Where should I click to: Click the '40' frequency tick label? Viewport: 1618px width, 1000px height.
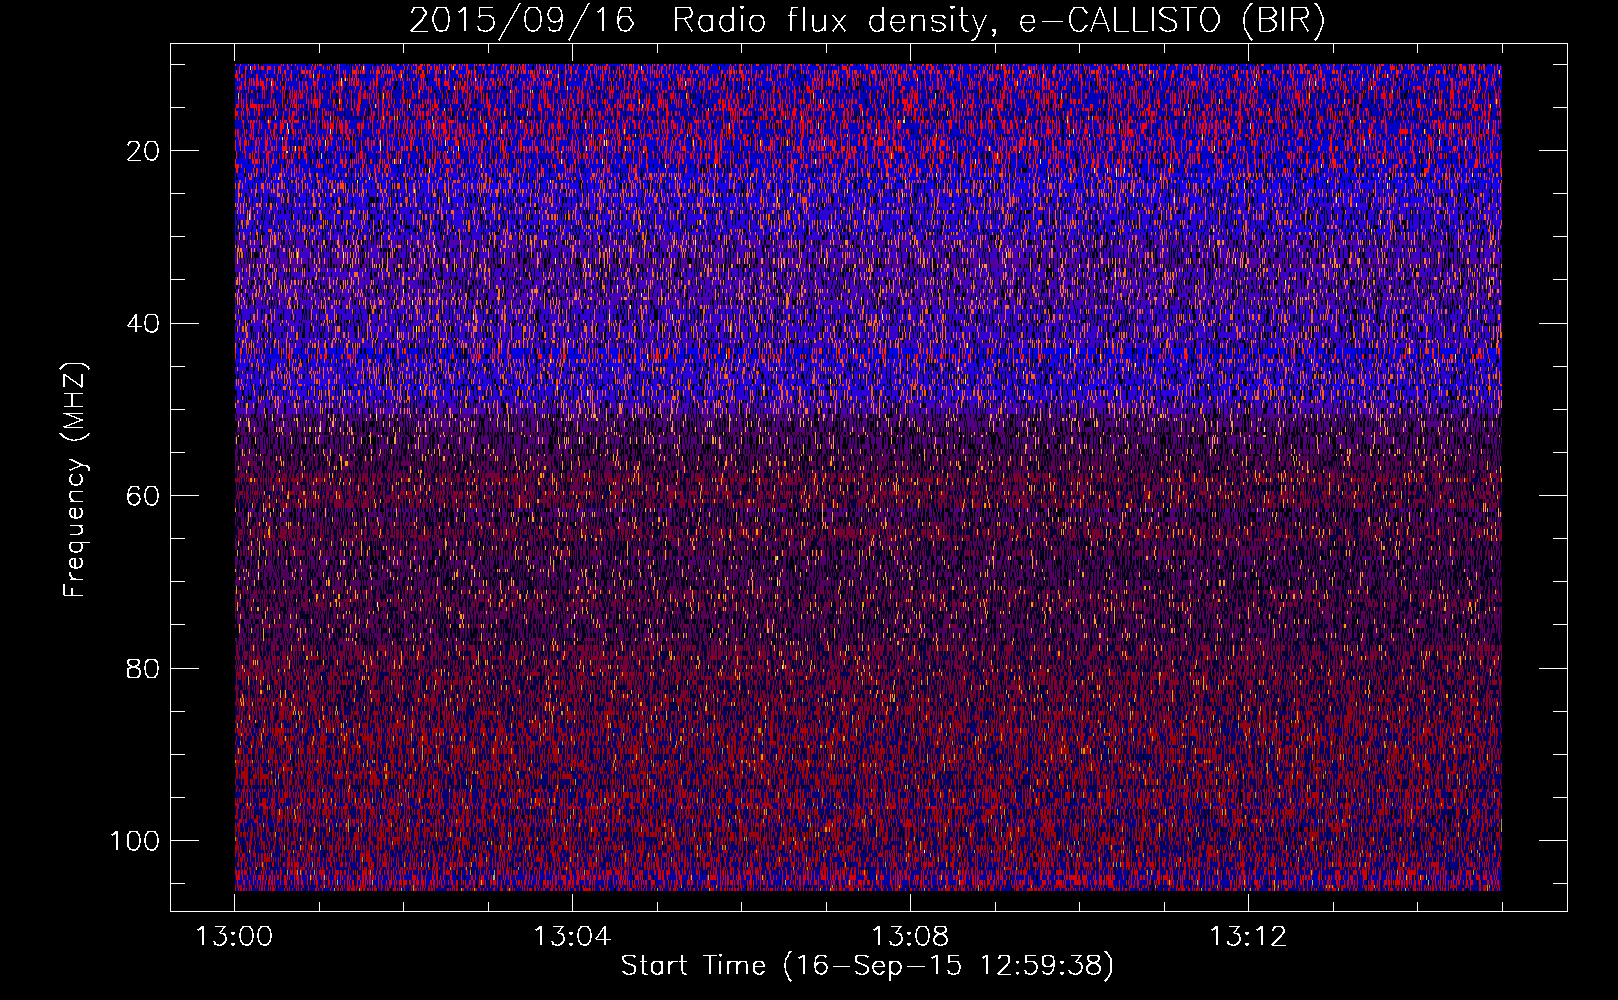[x=143, y=324]
